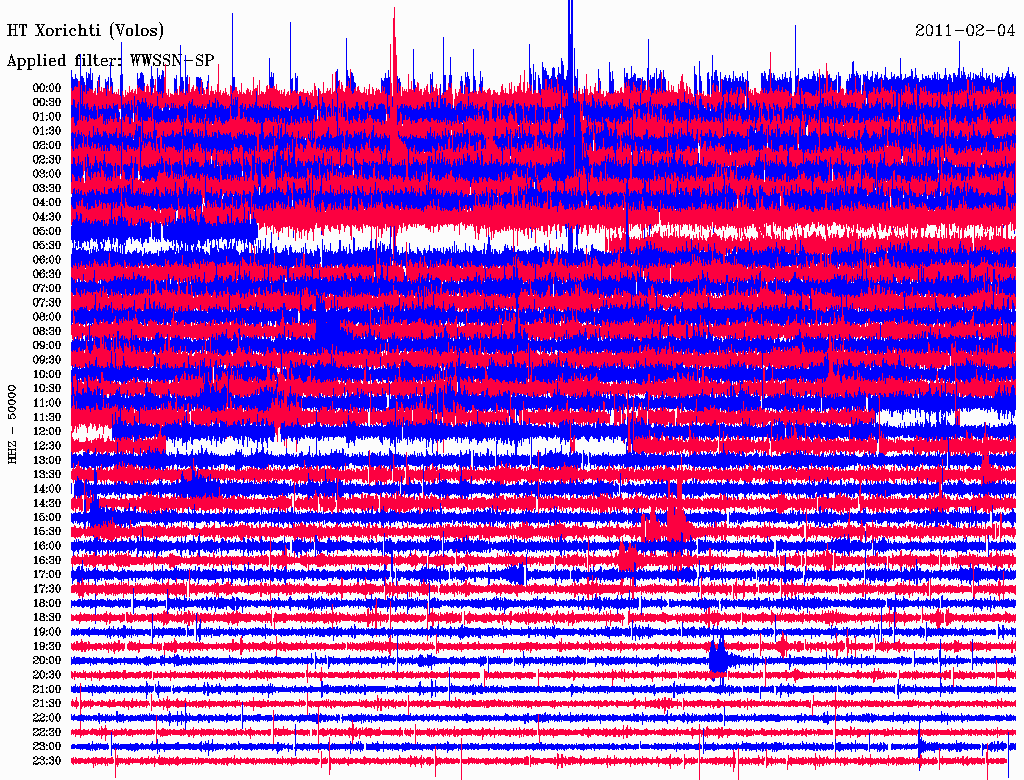Select the 15:30 time label
Image resolution: width=1024 pixels, height=780 pixels.
(x=47, y=532)
